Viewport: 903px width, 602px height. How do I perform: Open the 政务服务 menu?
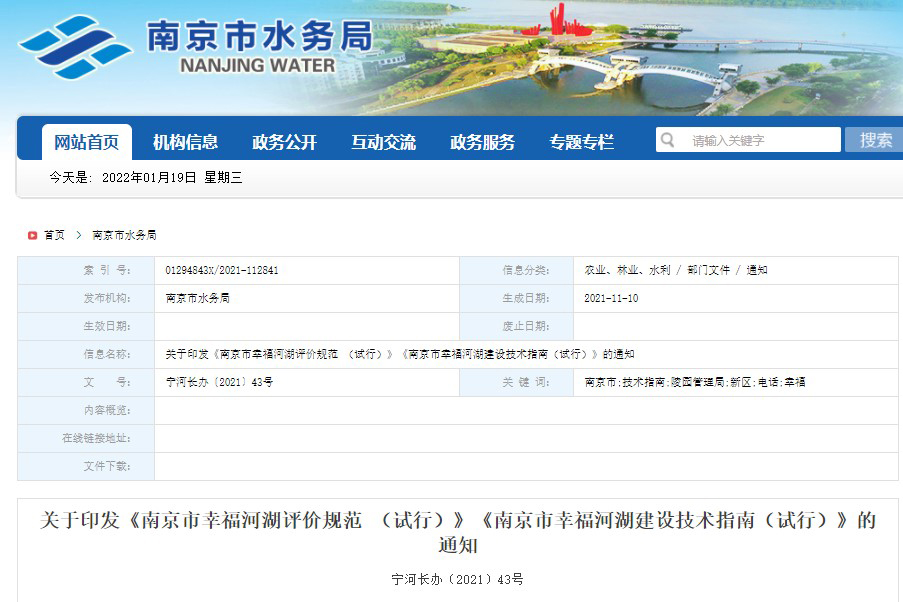pos(482,142)
